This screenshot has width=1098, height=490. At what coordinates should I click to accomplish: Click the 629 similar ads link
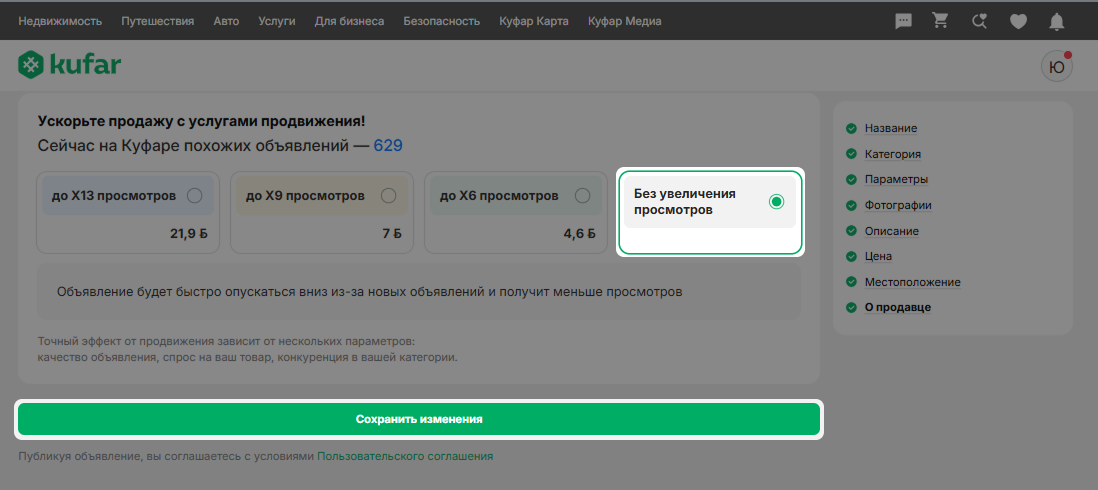coord(388,146)
